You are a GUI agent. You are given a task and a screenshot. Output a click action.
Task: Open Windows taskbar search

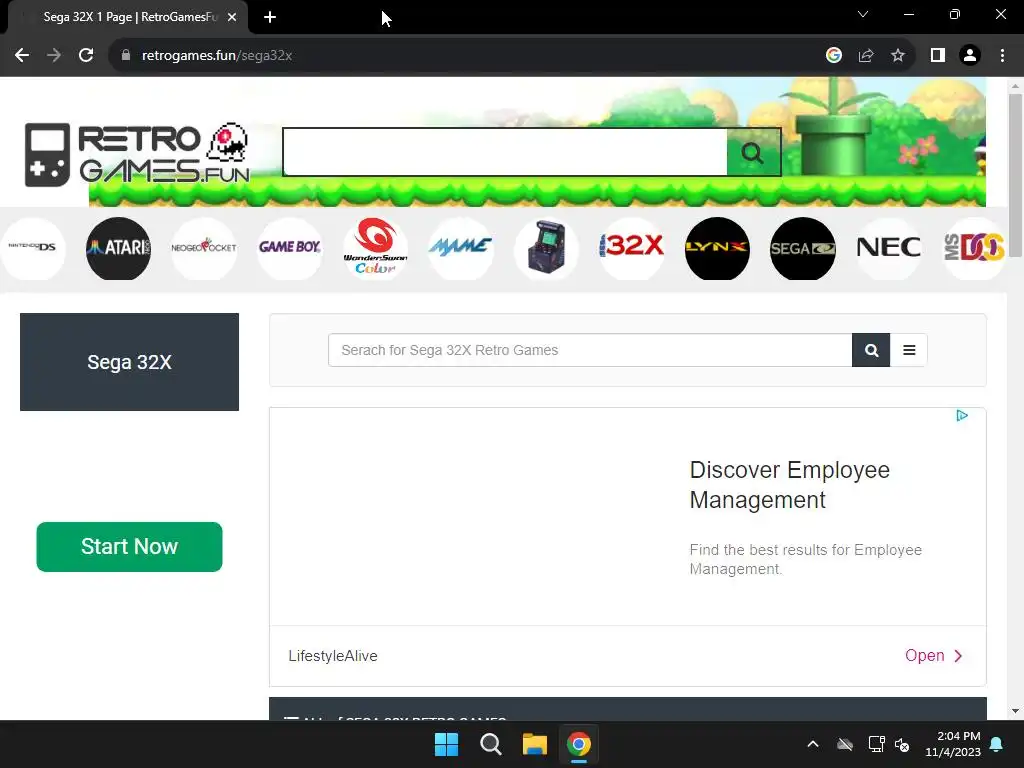490,744
